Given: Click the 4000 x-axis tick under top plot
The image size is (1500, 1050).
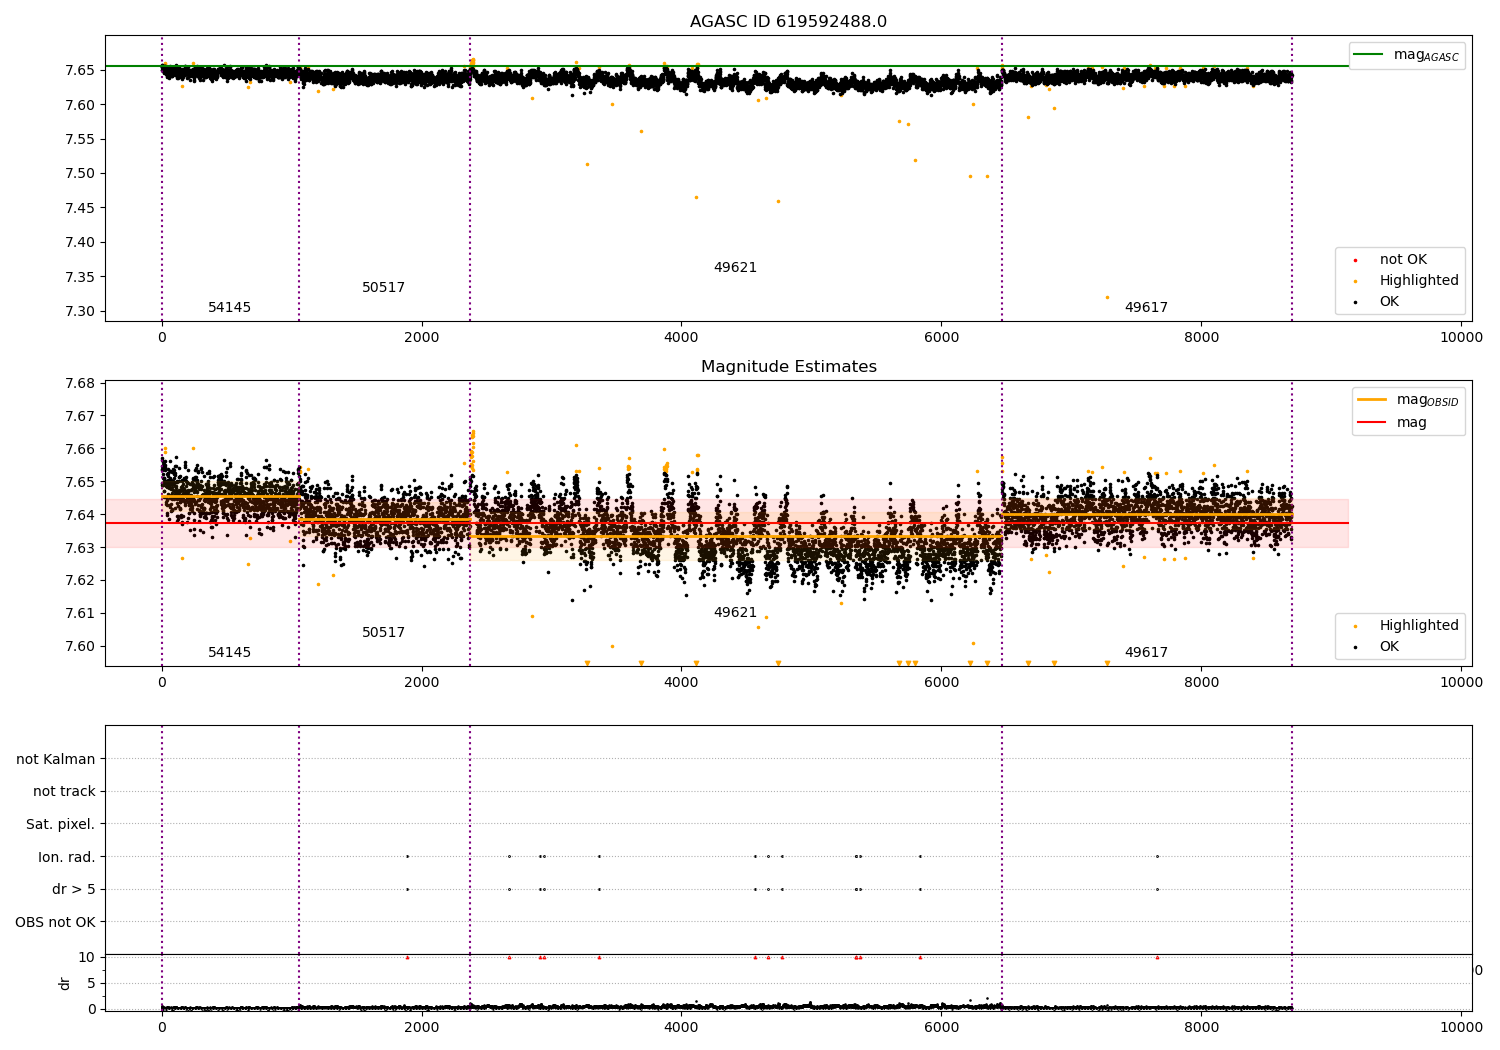Looking at the screenshot, I should 681,338.
